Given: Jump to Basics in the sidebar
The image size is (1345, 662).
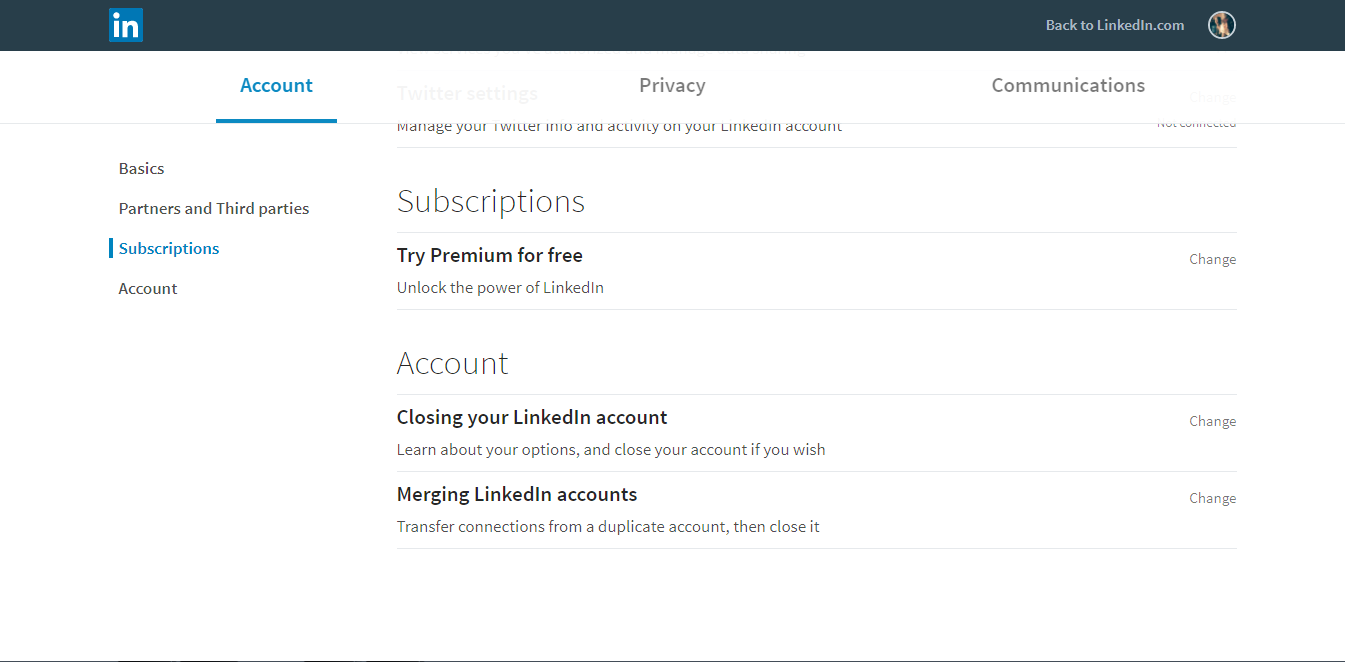Looking at the screenshot, I should (x=141, y=168).
